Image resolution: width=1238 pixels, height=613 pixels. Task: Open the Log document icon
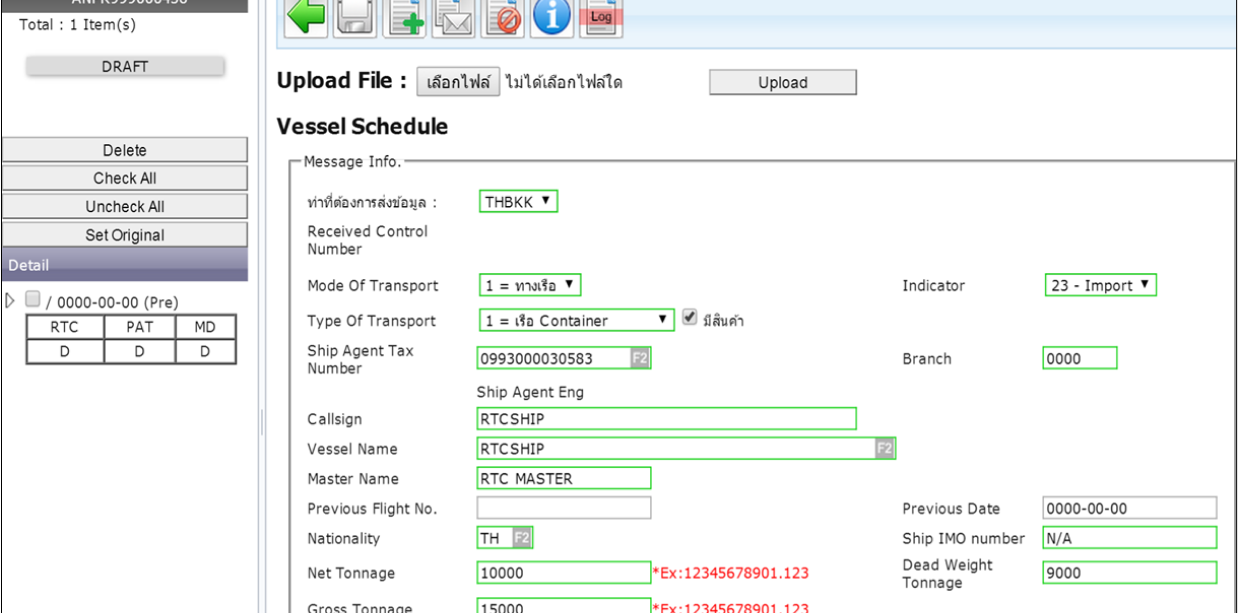(x=600, y=17)
